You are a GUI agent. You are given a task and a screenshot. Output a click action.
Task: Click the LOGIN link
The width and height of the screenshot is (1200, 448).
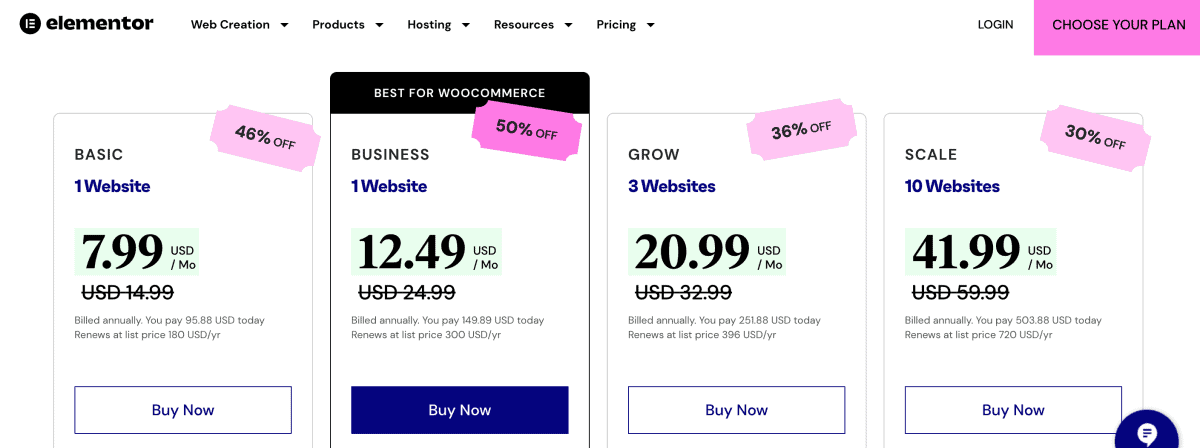click(995, 25)
